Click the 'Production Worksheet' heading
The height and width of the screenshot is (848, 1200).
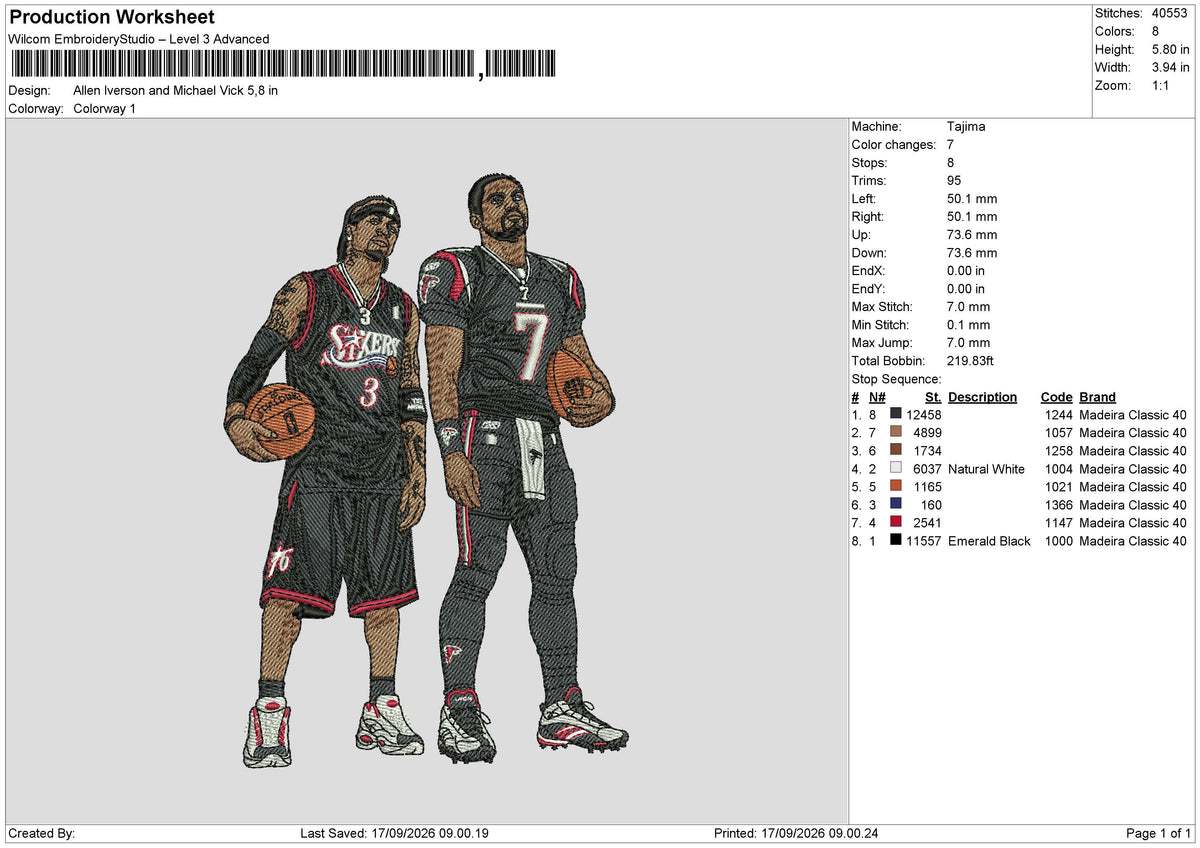pos(112,17)
